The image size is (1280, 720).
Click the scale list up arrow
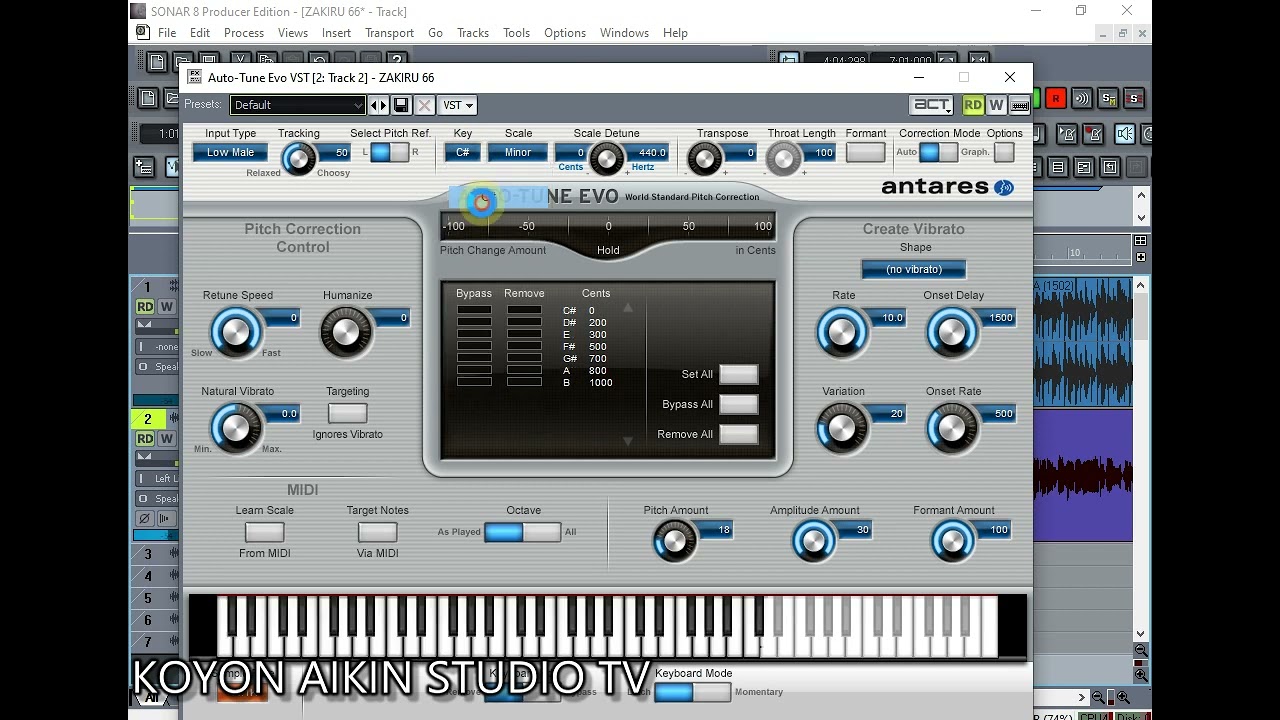click(x=628, y=308)
